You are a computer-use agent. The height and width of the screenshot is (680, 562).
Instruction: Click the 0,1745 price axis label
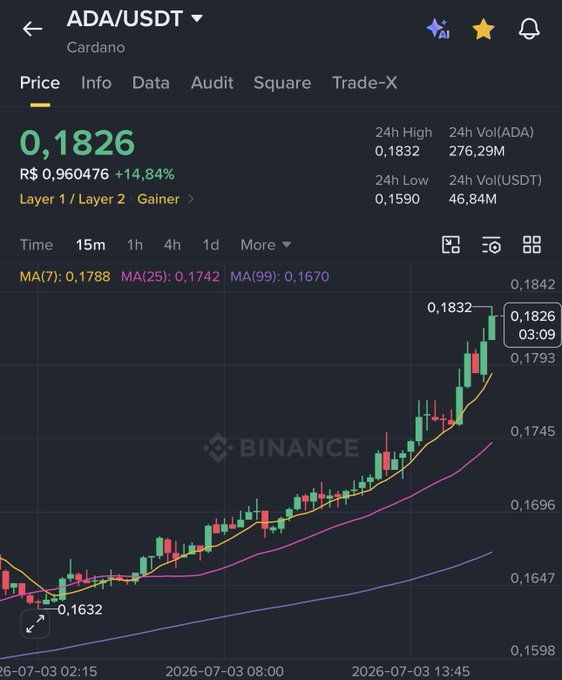coord(533,431)
